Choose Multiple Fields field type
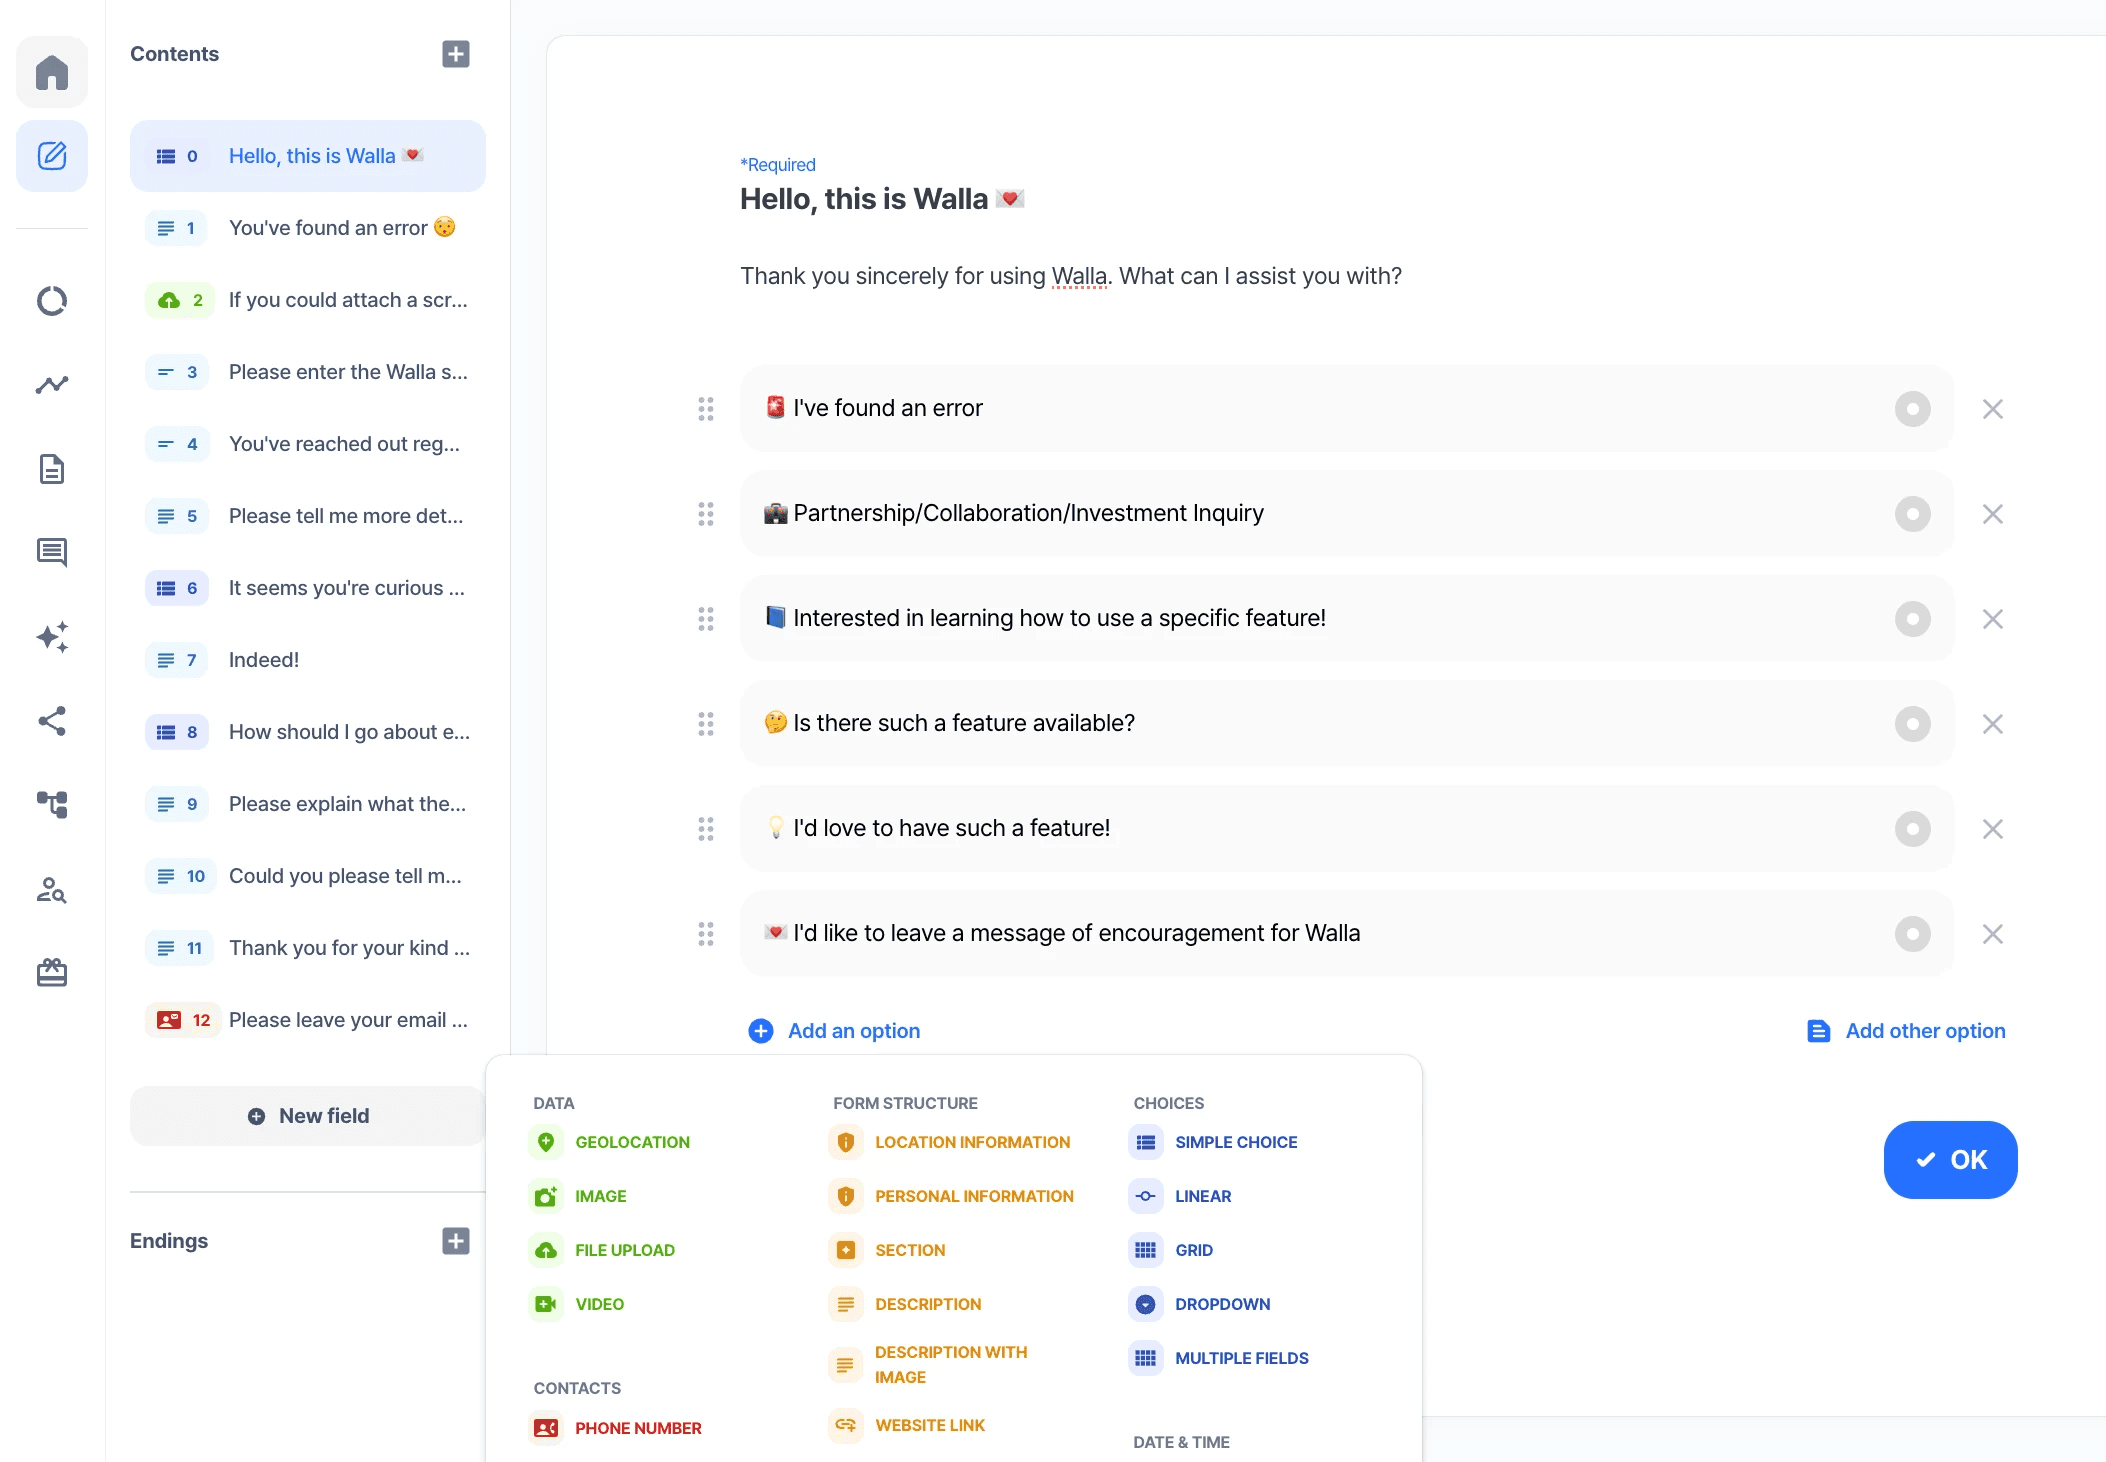The width and height of the screenshot is (2106, 1462). click(1220, 1358)
